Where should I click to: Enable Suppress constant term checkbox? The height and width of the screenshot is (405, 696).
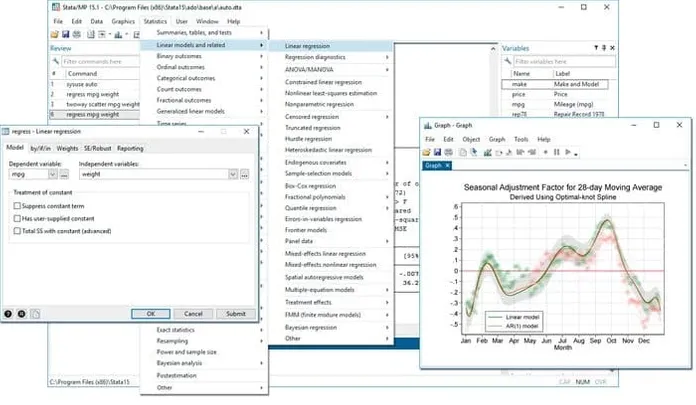tap(17, 206)
